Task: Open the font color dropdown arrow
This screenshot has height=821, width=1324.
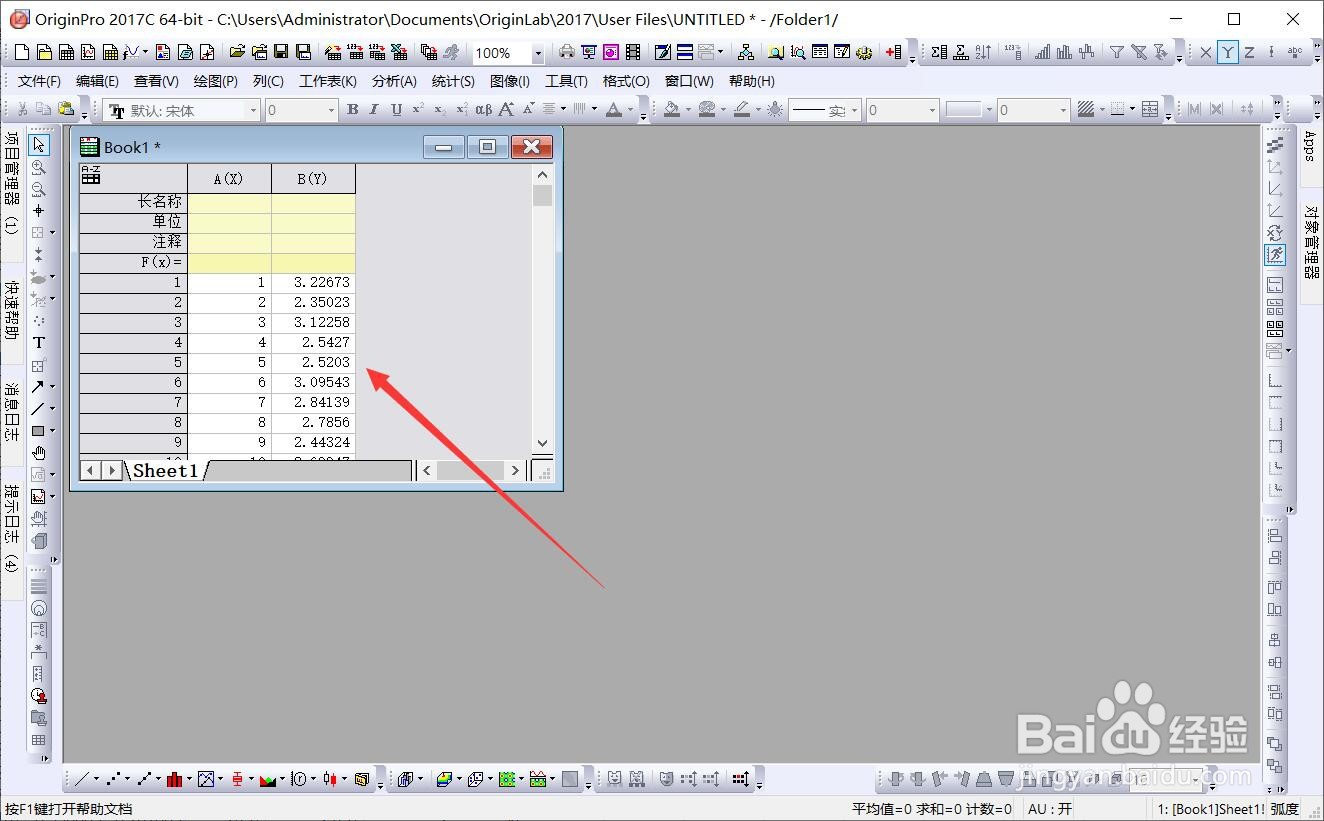Action: (x=630, y=110)
